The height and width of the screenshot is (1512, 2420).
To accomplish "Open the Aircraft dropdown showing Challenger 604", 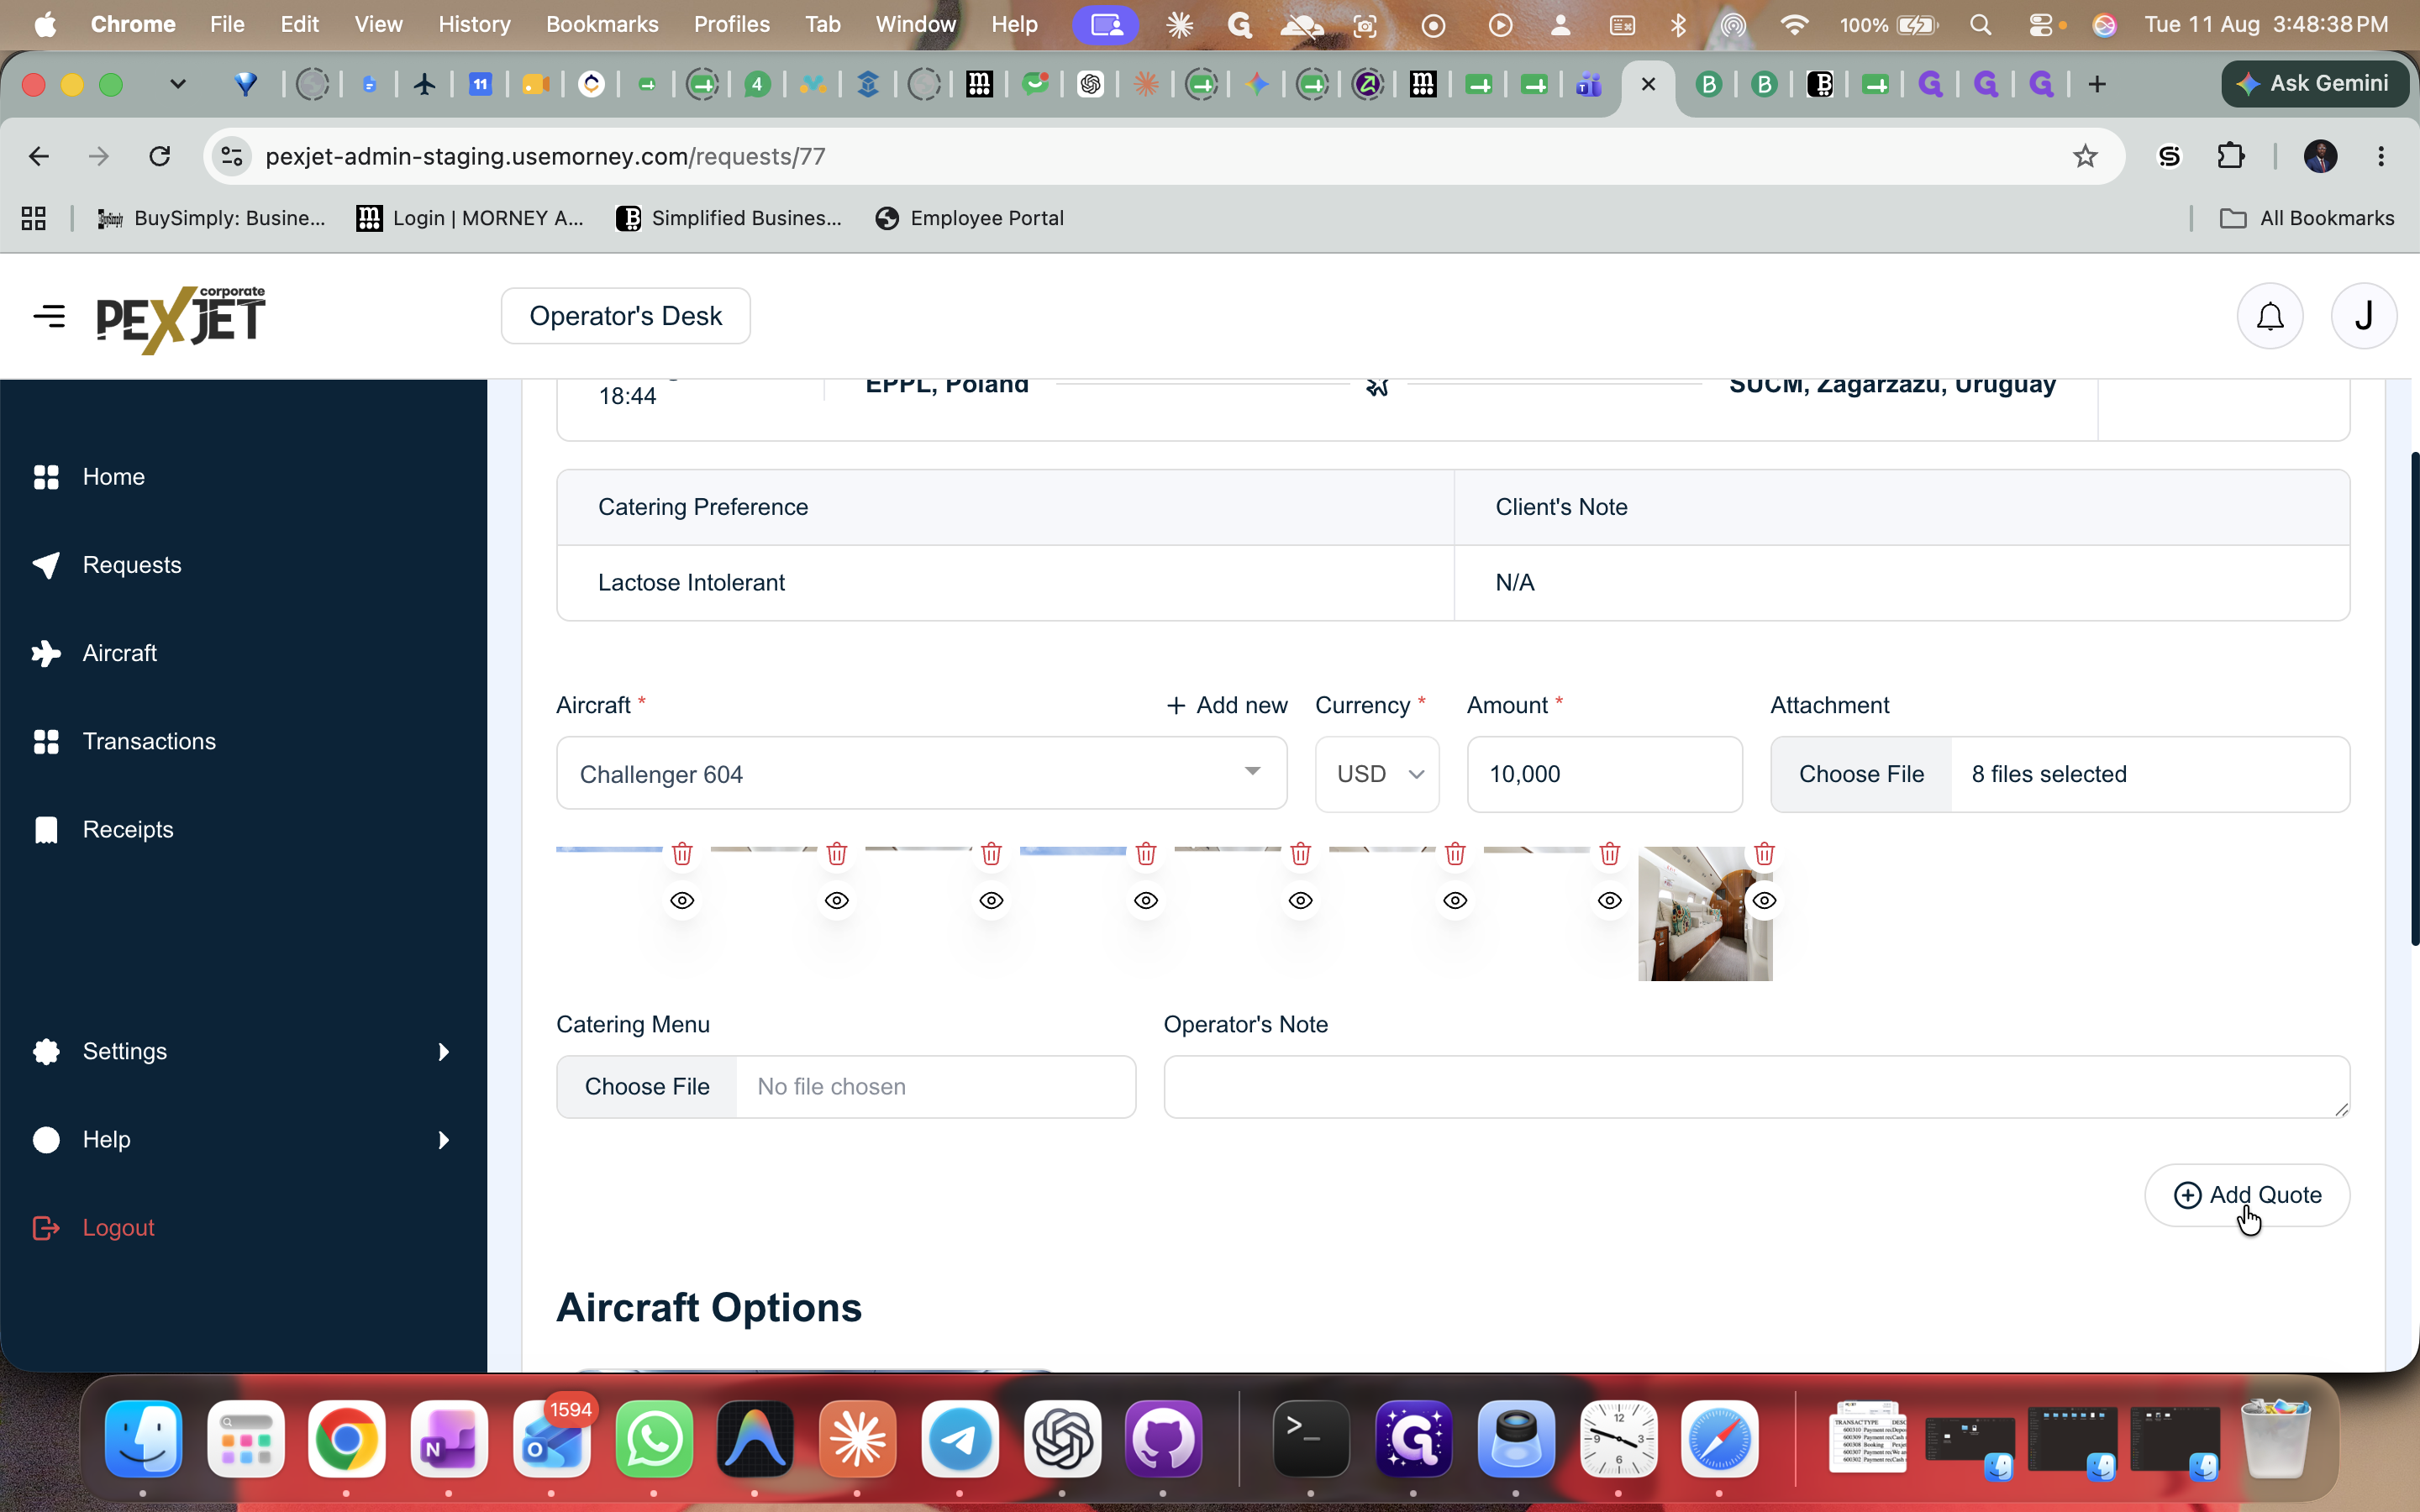I will (921, 773).
